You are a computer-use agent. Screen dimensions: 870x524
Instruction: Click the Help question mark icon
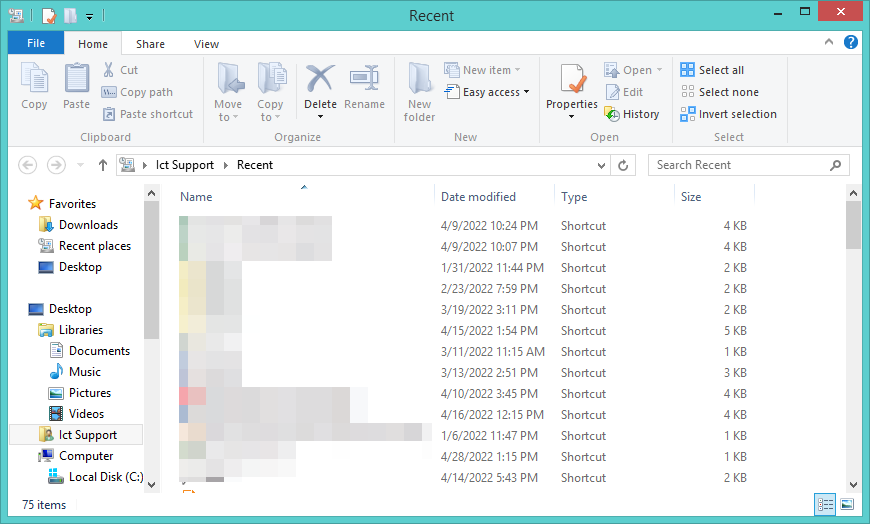pyautogui.click(x=850, y=43)
